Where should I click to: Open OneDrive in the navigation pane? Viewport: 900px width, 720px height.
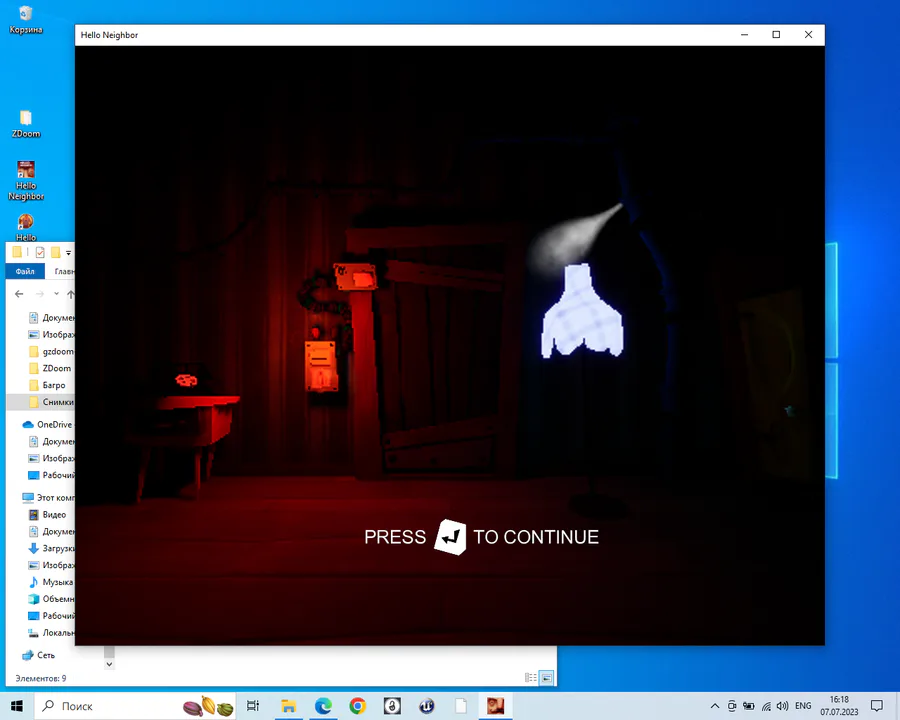click(47, 424)
